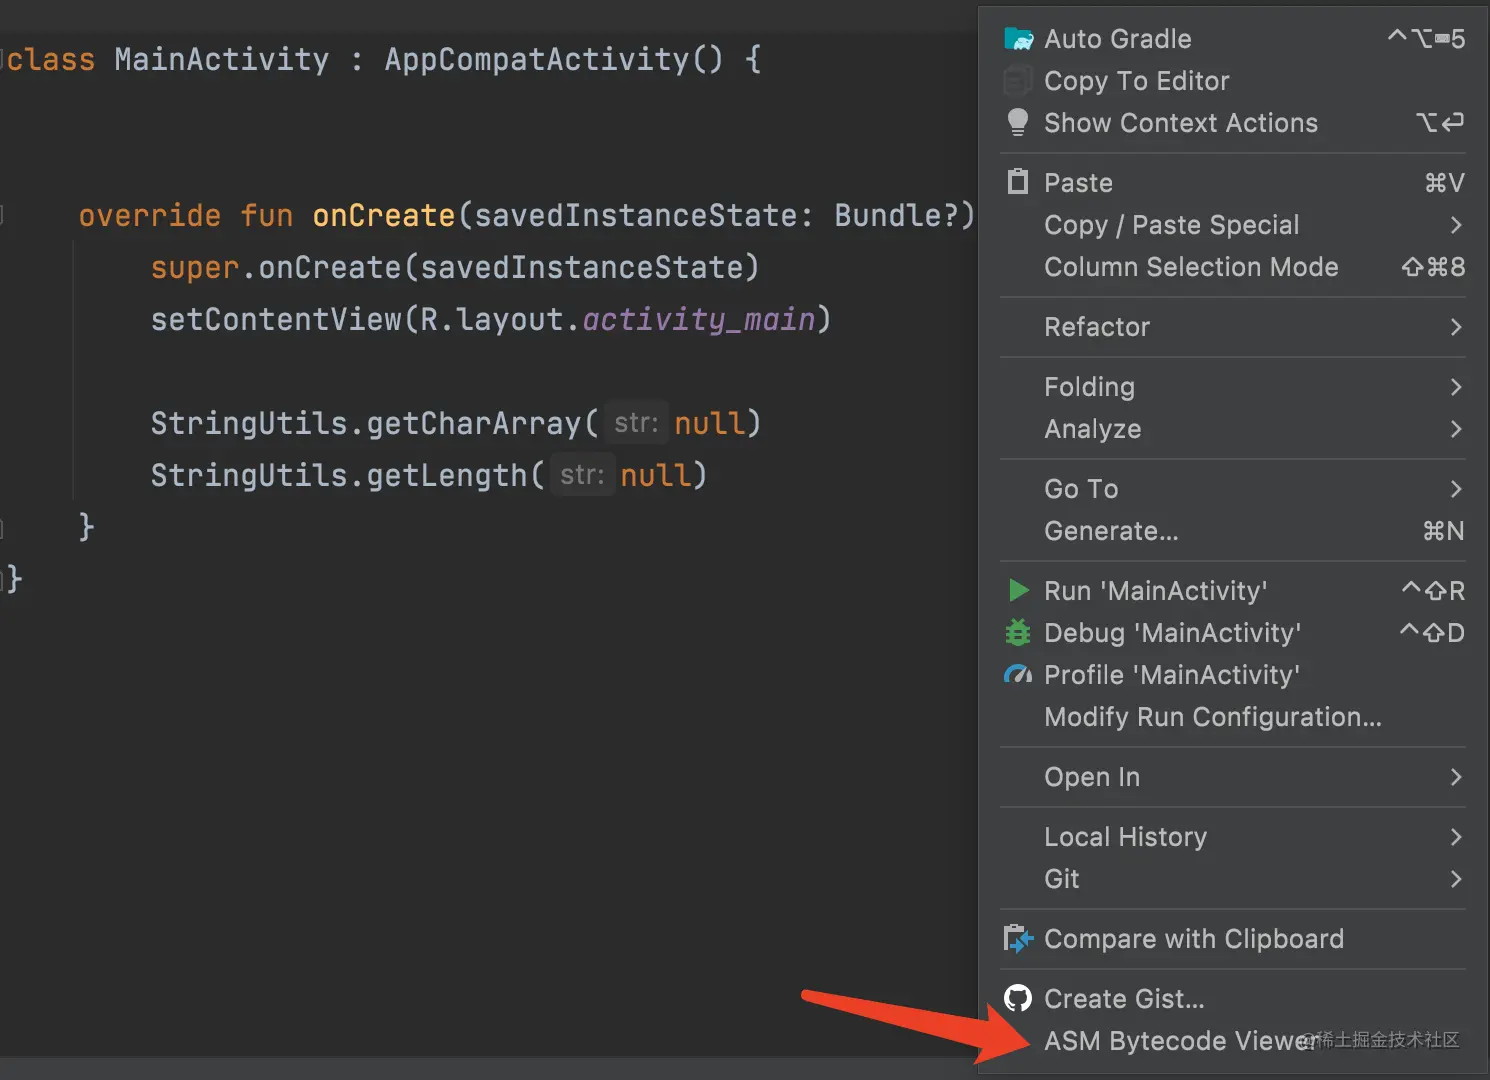Click the Compare with Clipboard icon
Viewport: 1490px width, 1080px height.
(x=1018, y=939)
